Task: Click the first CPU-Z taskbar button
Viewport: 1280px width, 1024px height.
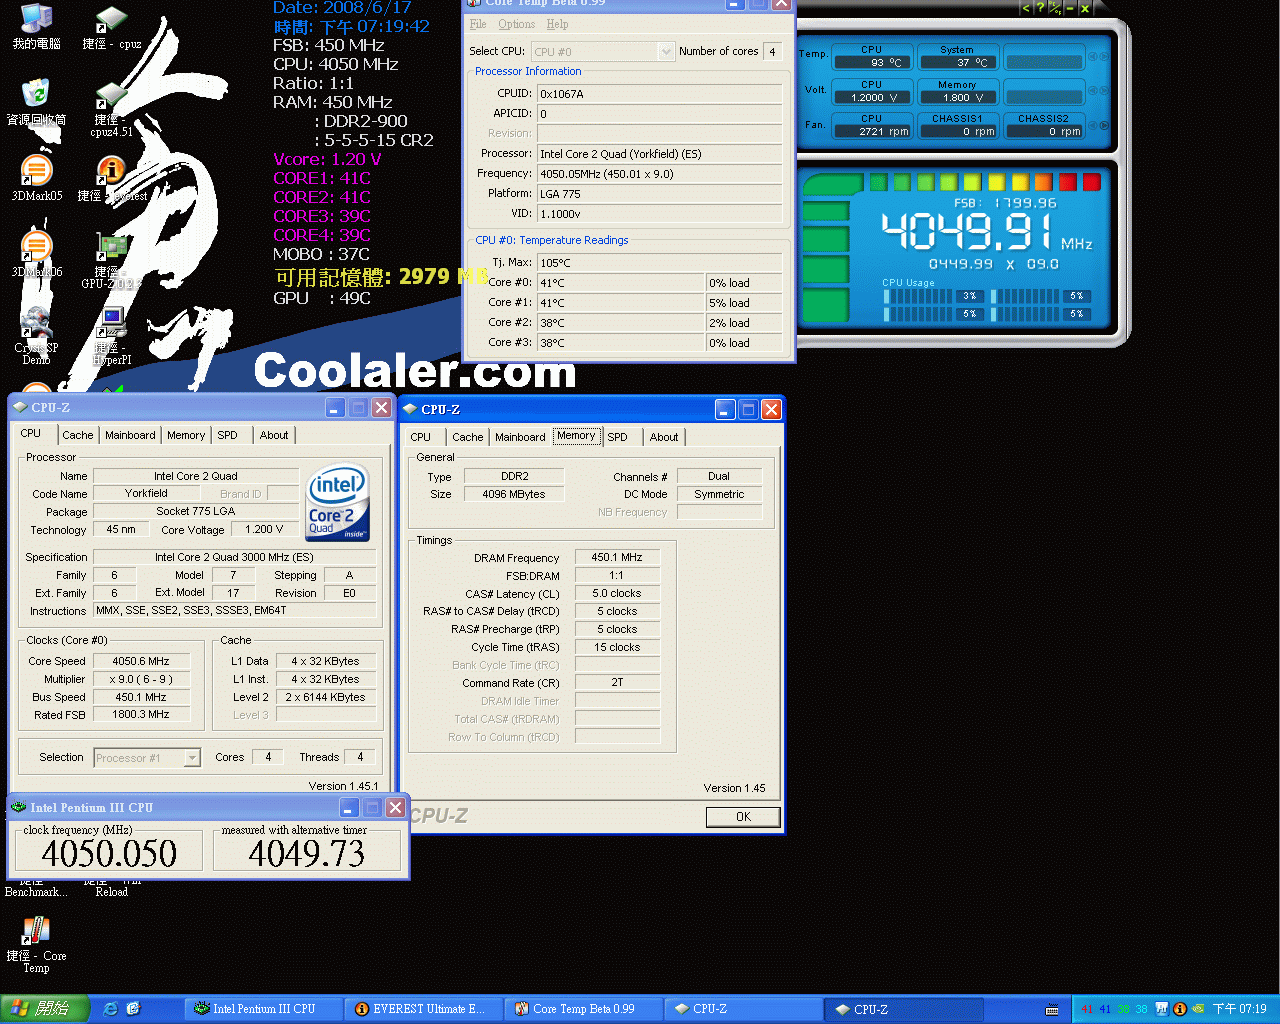Action: 744,1009
